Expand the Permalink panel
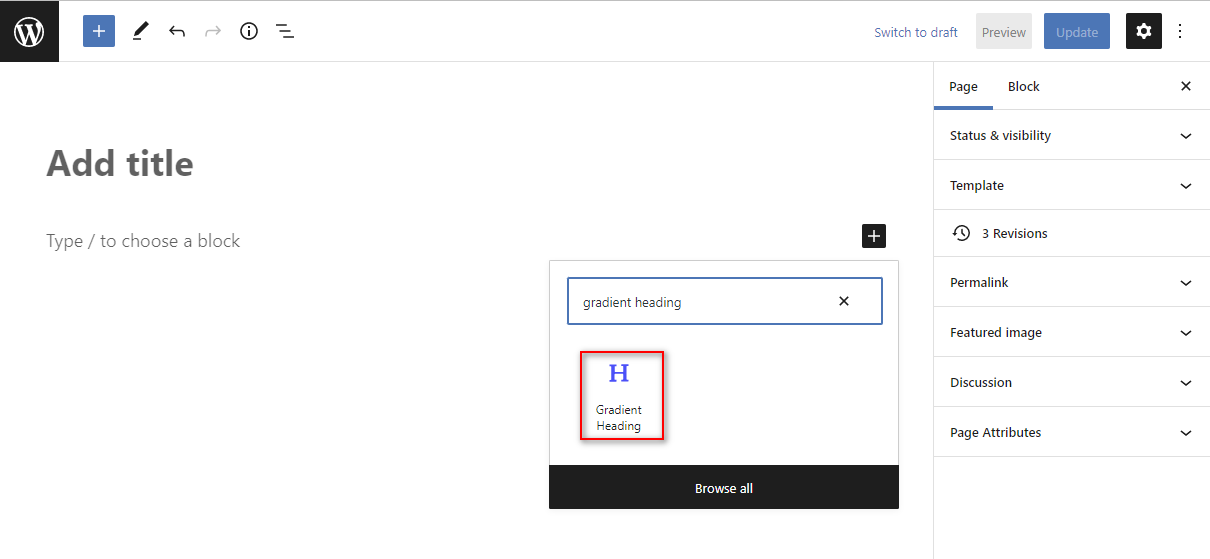 tap(1072, 282)
